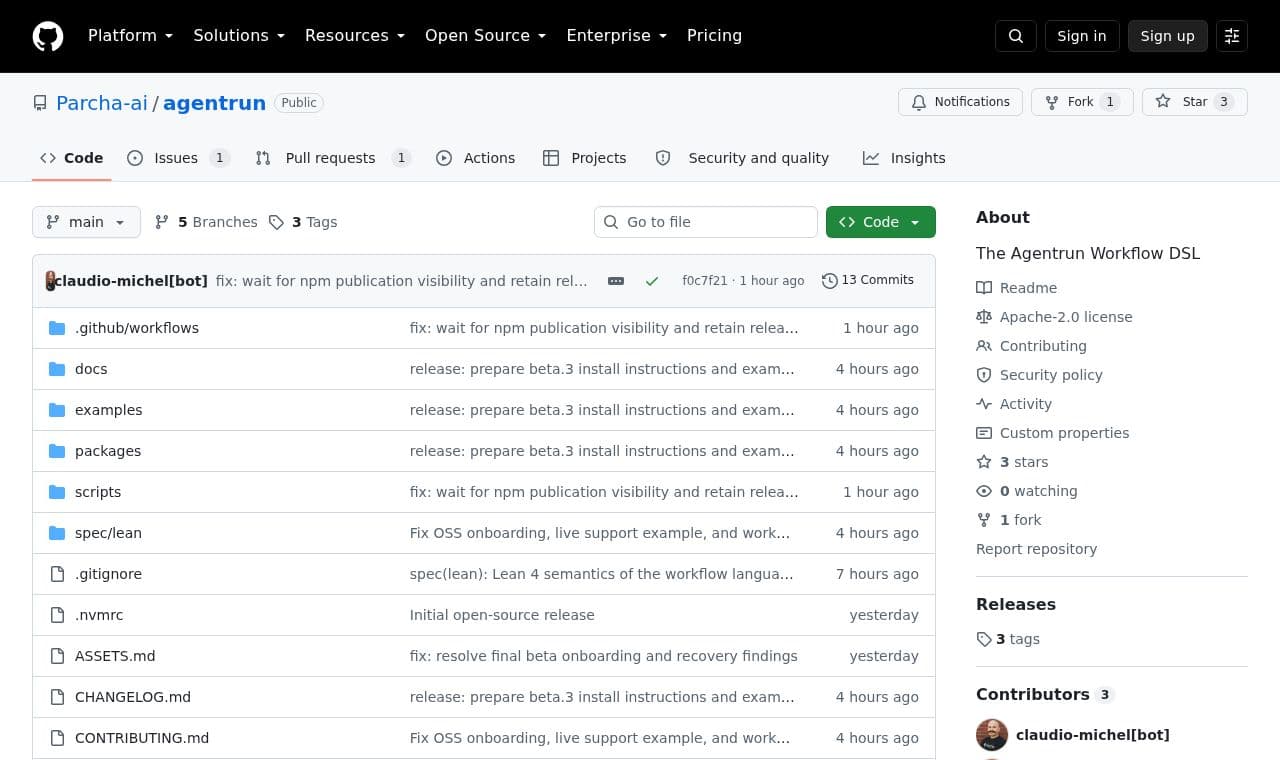
Task: Click the .gitignore file icon
Action: pos(57,574)
